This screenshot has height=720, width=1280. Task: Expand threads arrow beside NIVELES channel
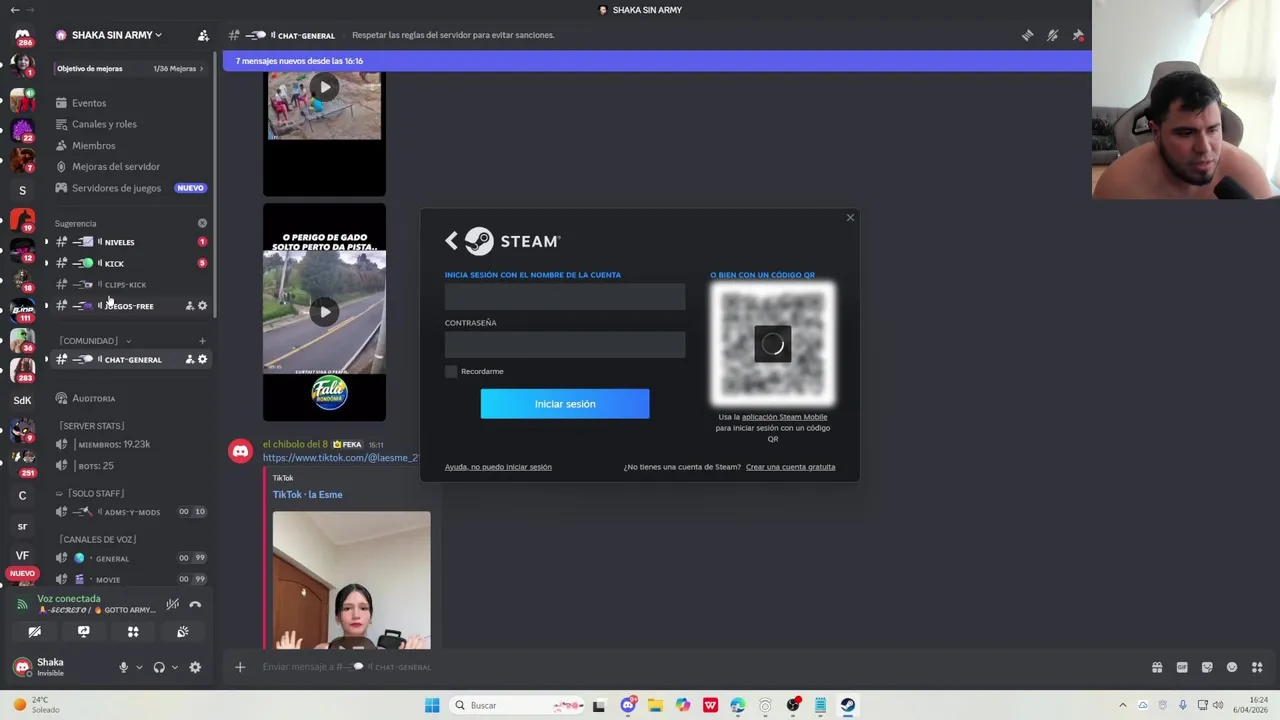(46, 242)
